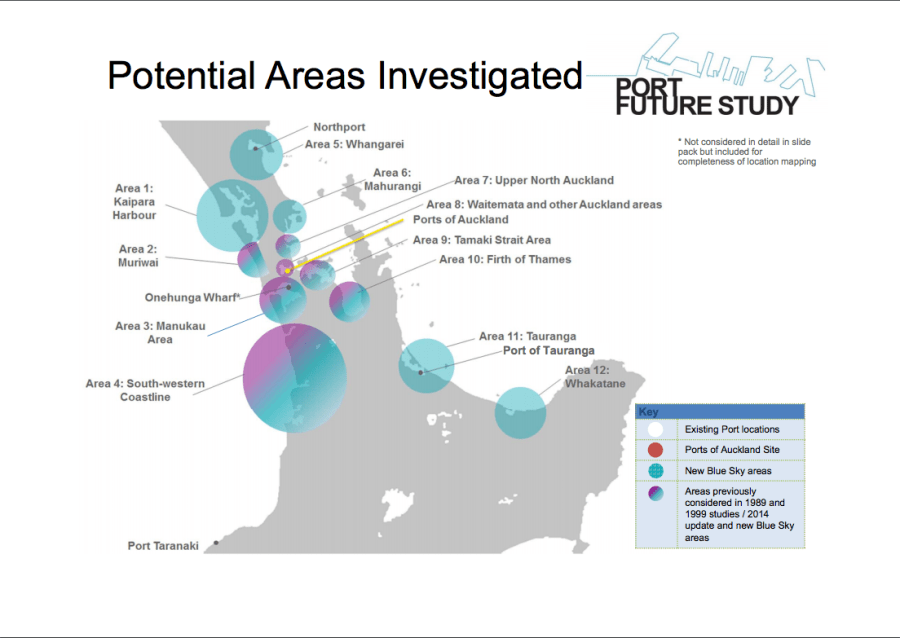Click the Whangarei circle near Northport
This screenshot has width=900, height=638.
258,153
